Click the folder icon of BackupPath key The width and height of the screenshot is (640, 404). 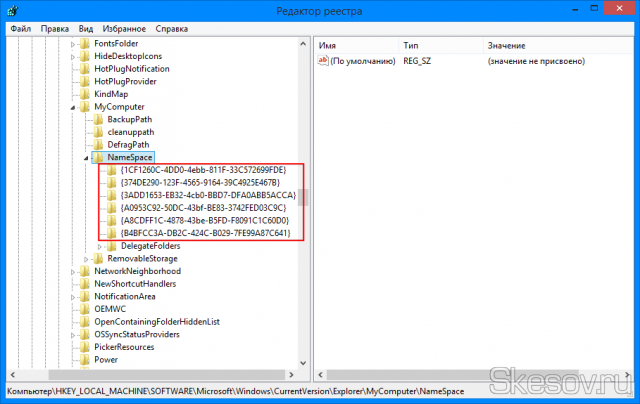98,119
